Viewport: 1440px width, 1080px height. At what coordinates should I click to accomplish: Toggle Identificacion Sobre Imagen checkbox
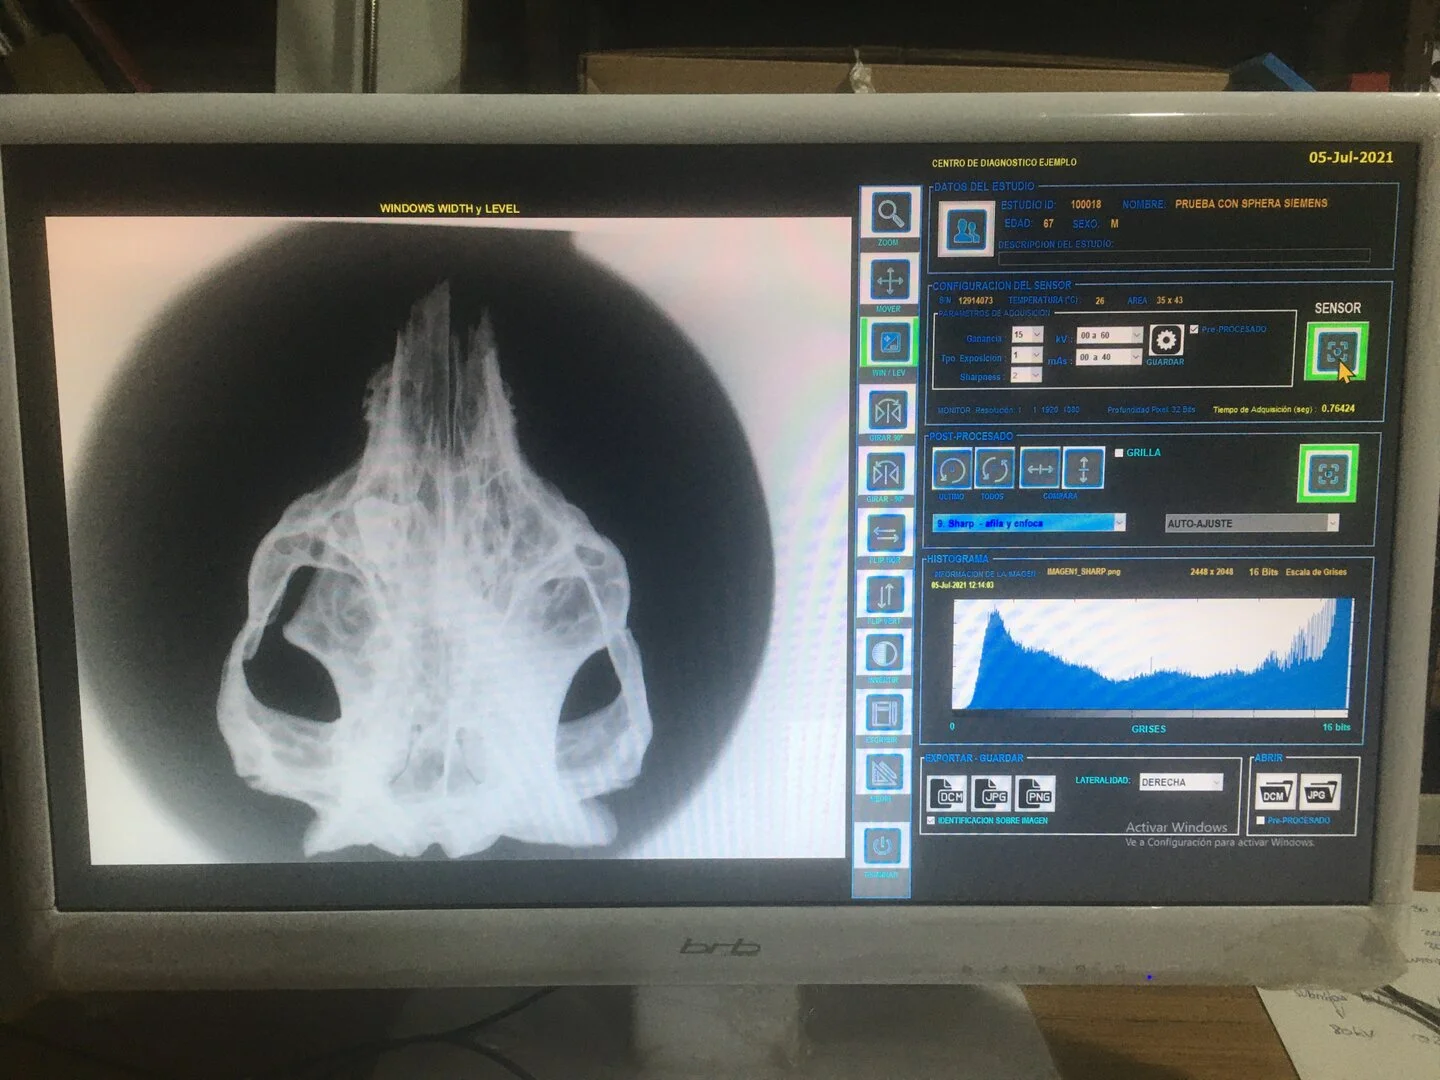[x=931, y=821]
